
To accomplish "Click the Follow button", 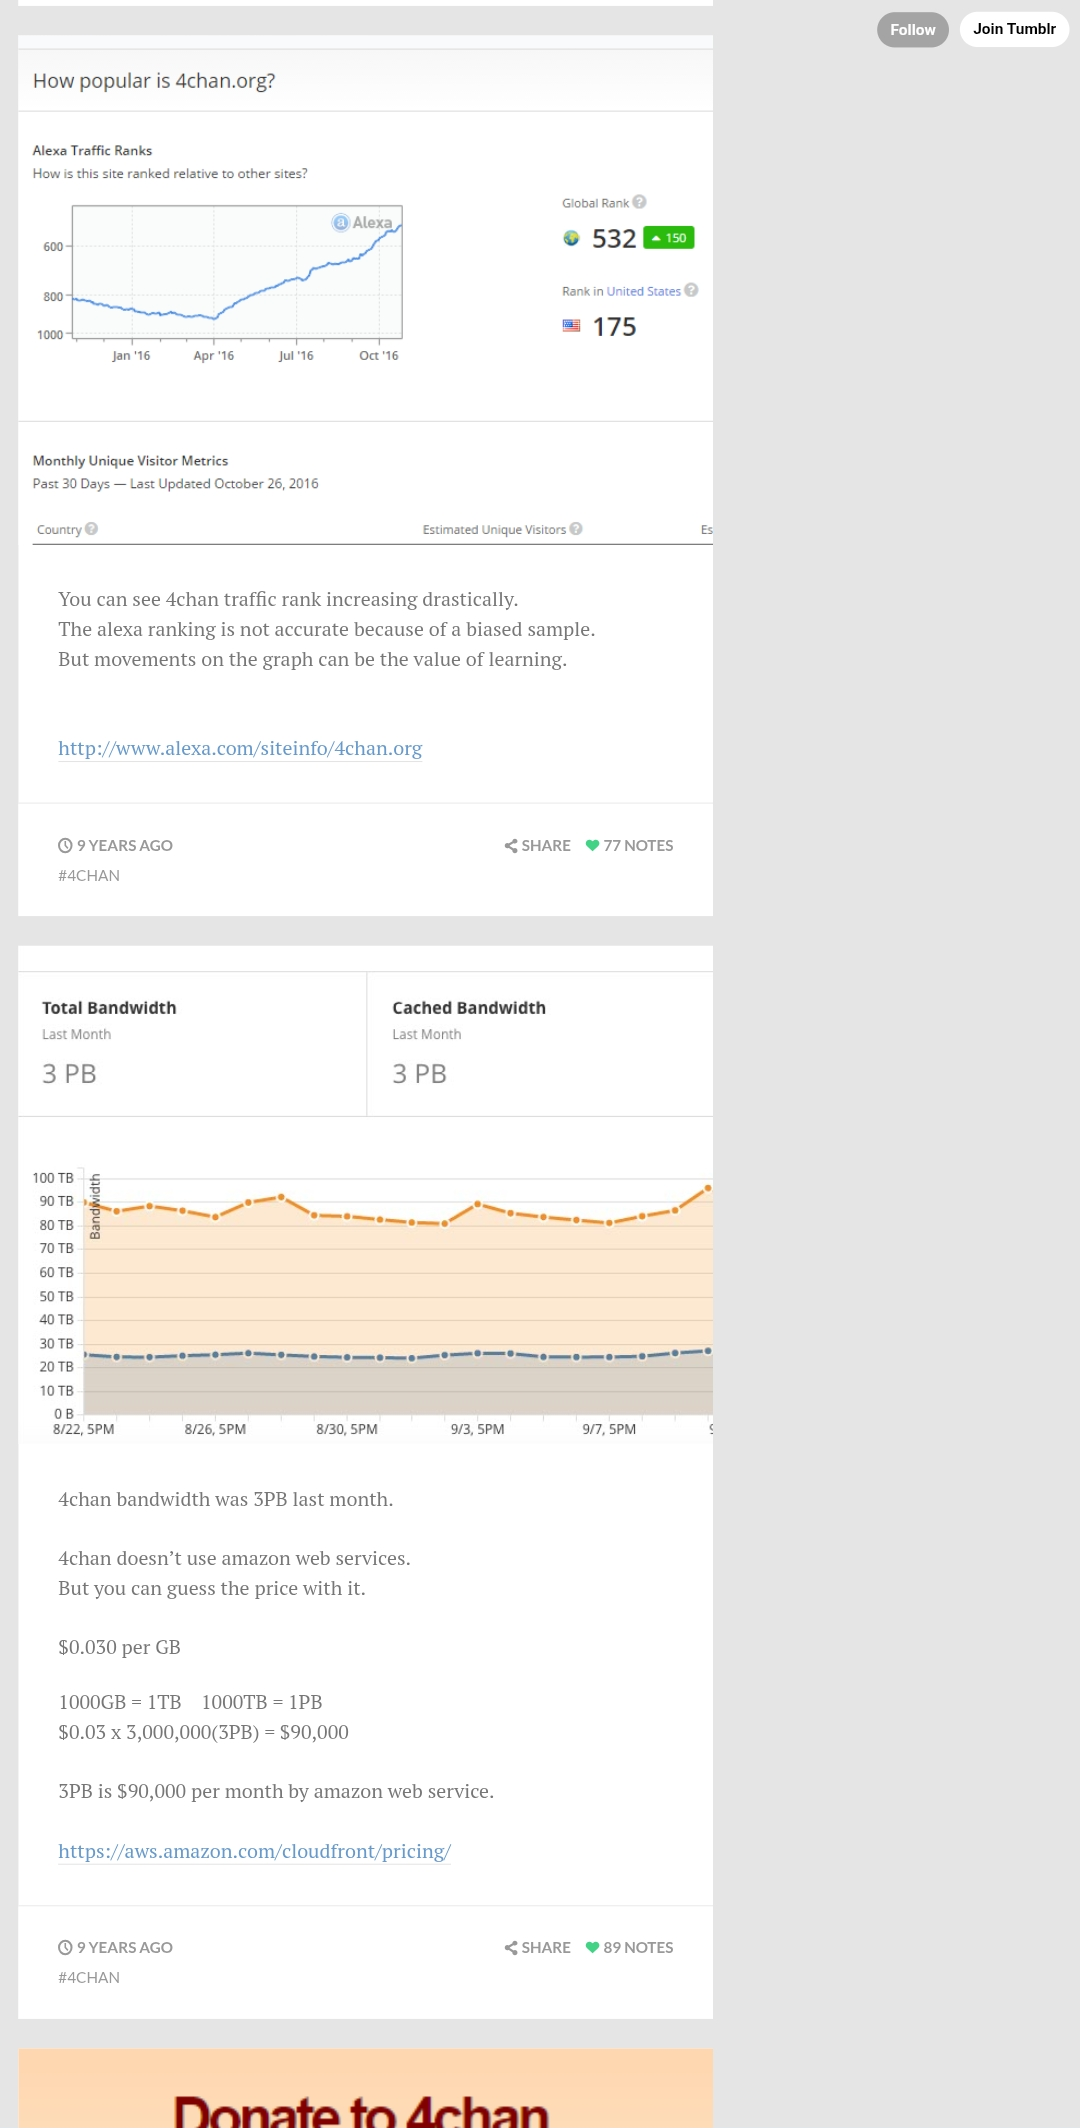I will 912,30.
